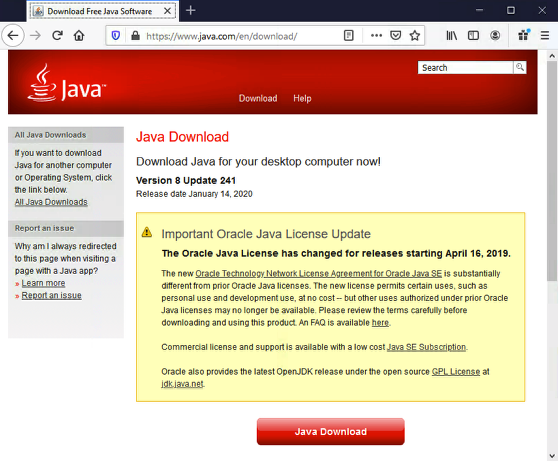Reload the current page
Viewport: 558px width, 461px height.
[x=57, y=36]
